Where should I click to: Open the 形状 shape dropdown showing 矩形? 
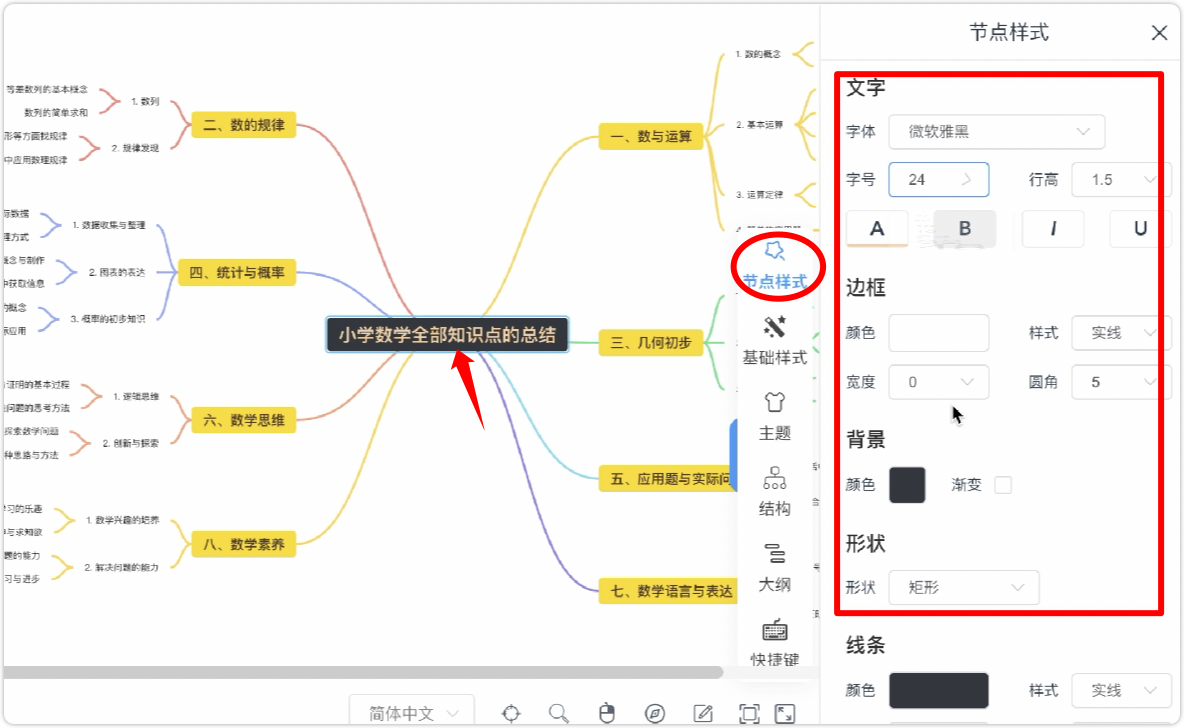point(964,588)
